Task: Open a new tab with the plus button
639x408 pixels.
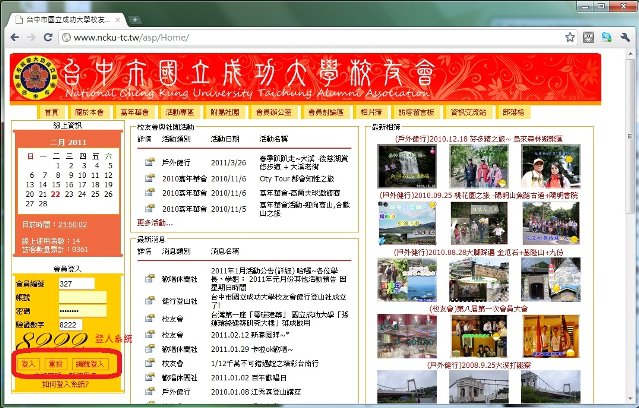Action: [134, 20]
